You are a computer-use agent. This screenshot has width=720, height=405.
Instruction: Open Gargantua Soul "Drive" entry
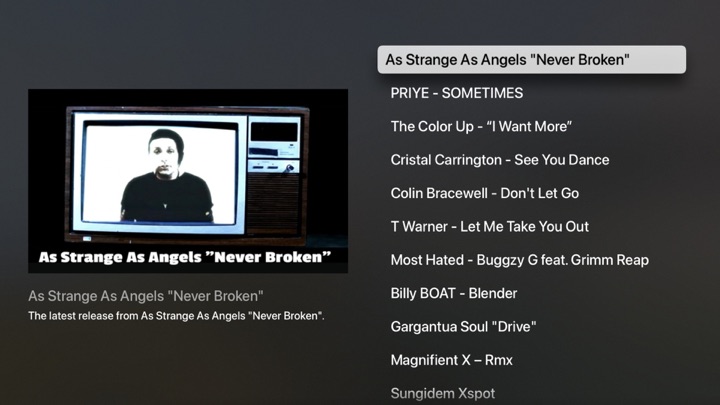point(463,327)
